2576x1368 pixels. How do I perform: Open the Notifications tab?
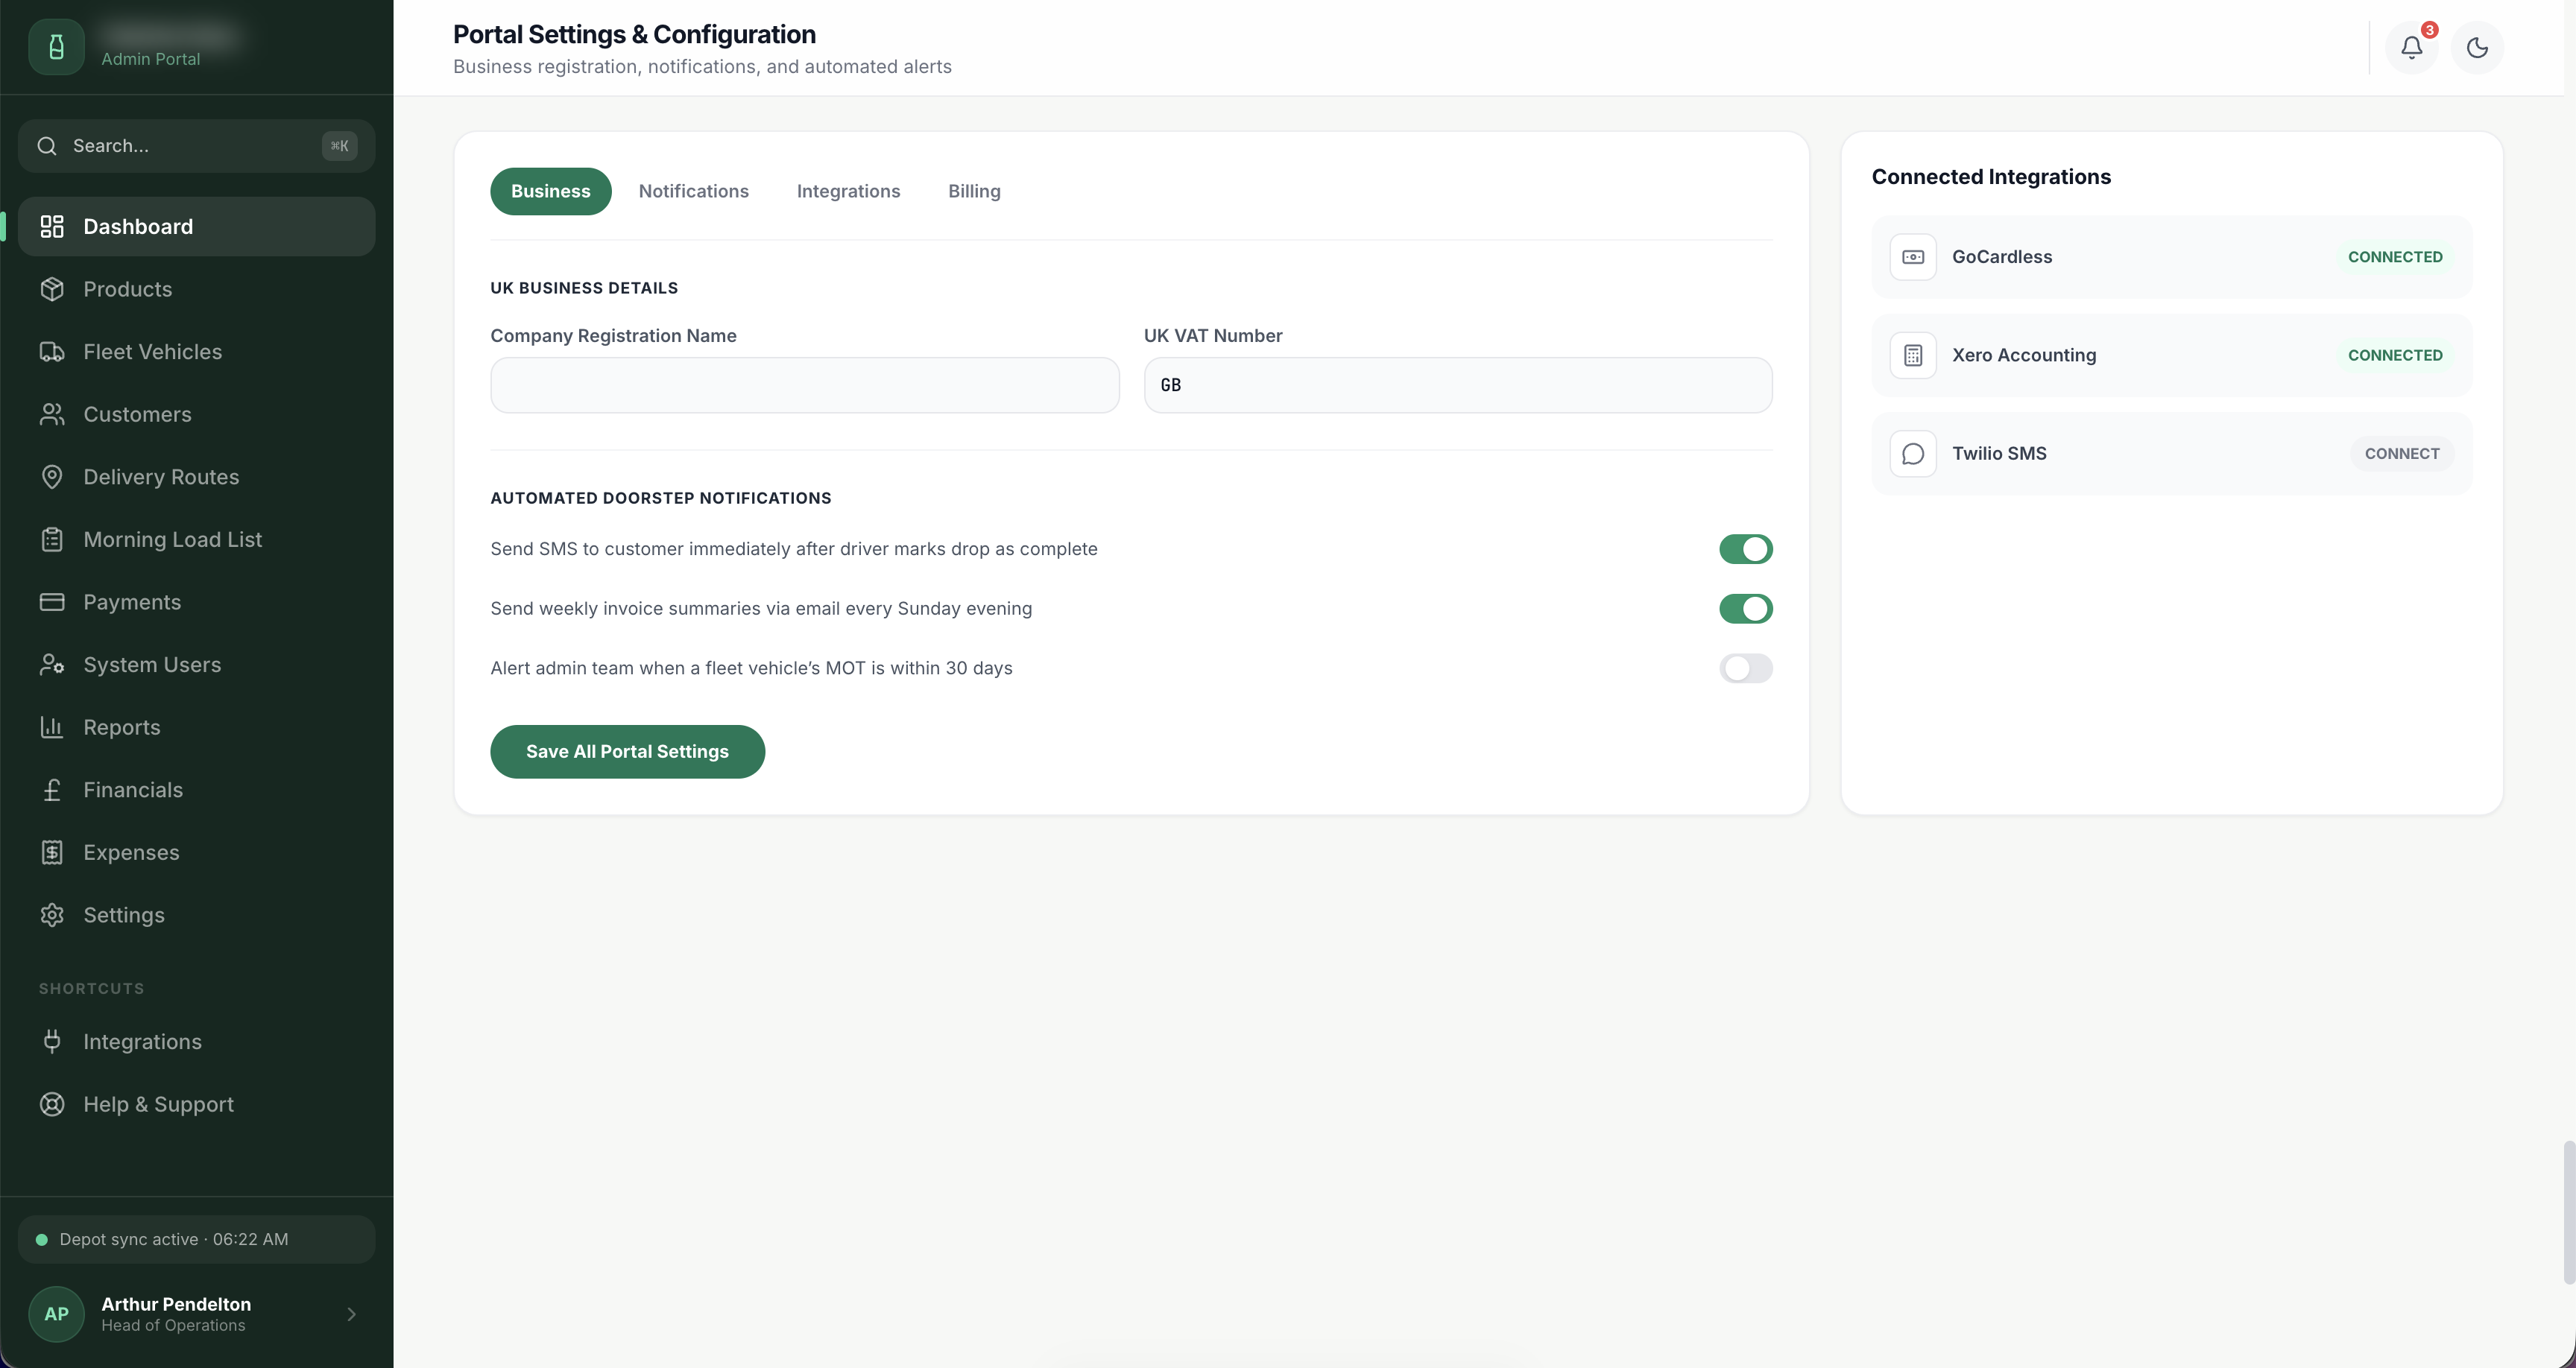(x=693, y=191)
